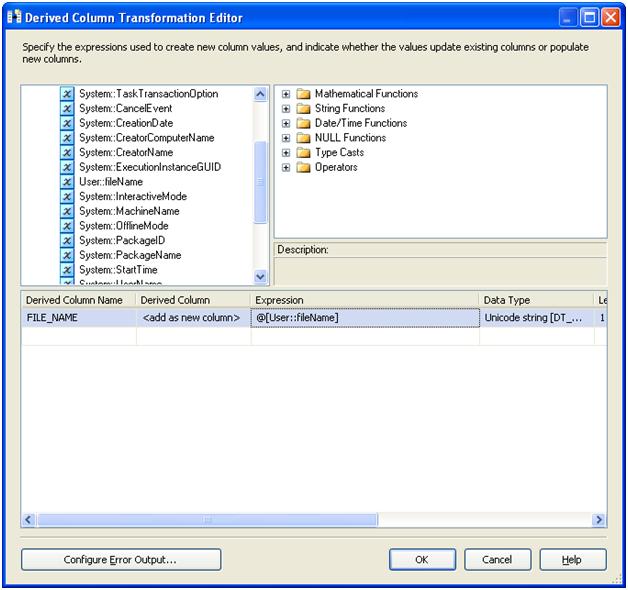
Task: Click the variables list scroll up arrow
Action: (x=260, y=94)
